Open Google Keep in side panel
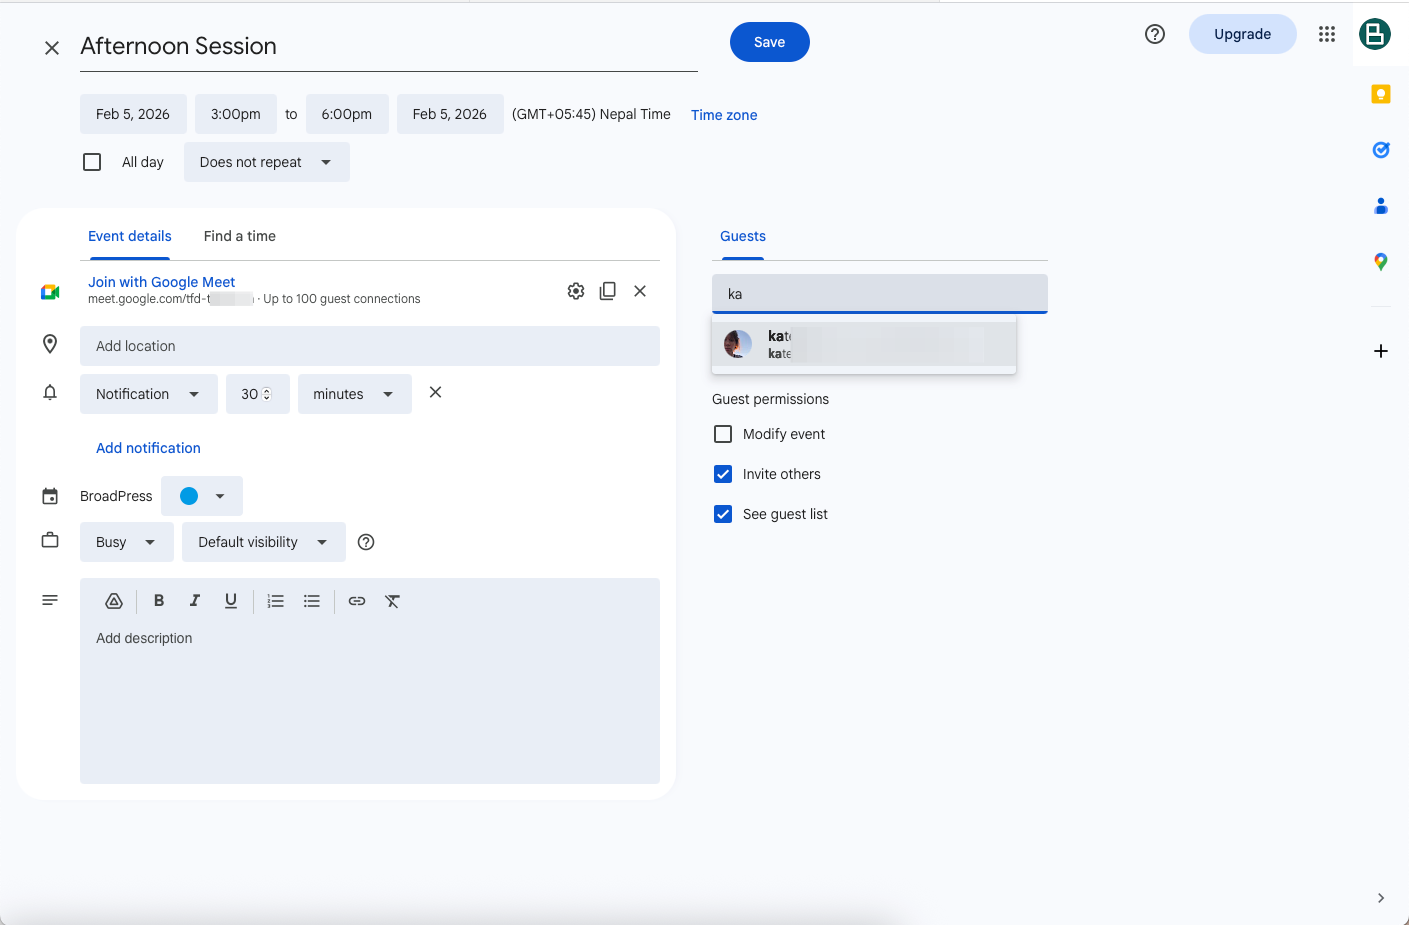Viewport: 1409px width, 925px height. pos(1380,94)
